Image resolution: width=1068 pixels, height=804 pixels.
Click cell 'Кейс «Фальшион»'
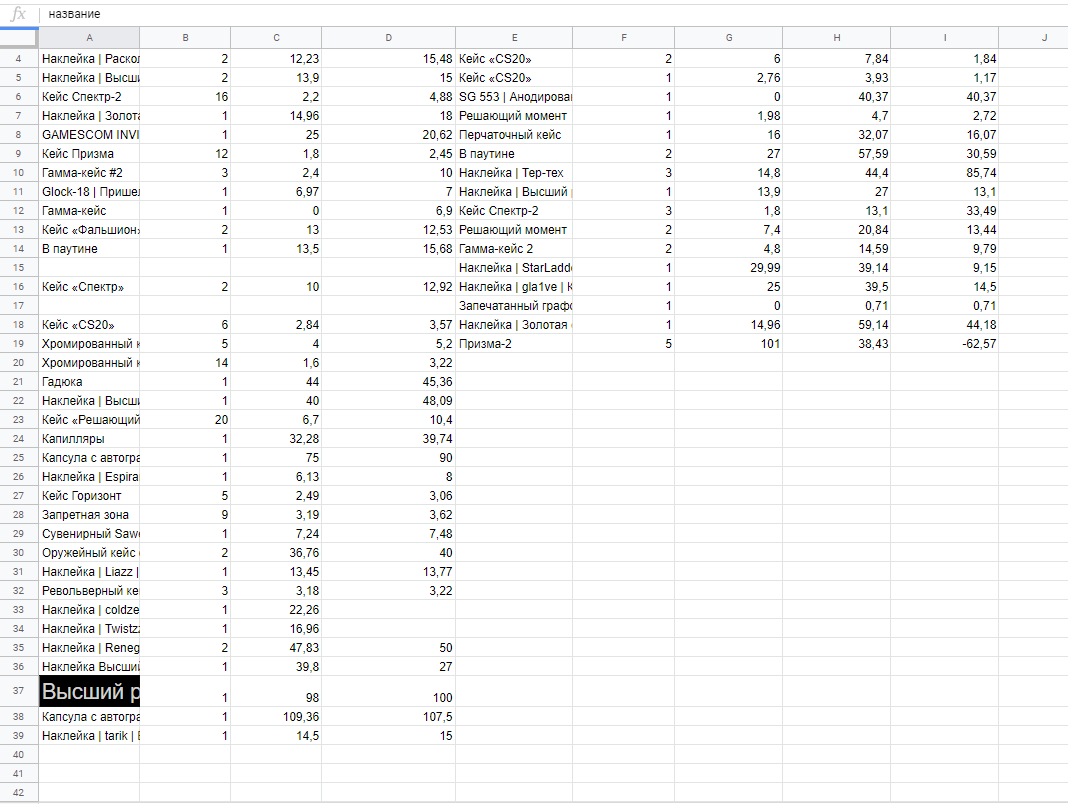[89, 230]
